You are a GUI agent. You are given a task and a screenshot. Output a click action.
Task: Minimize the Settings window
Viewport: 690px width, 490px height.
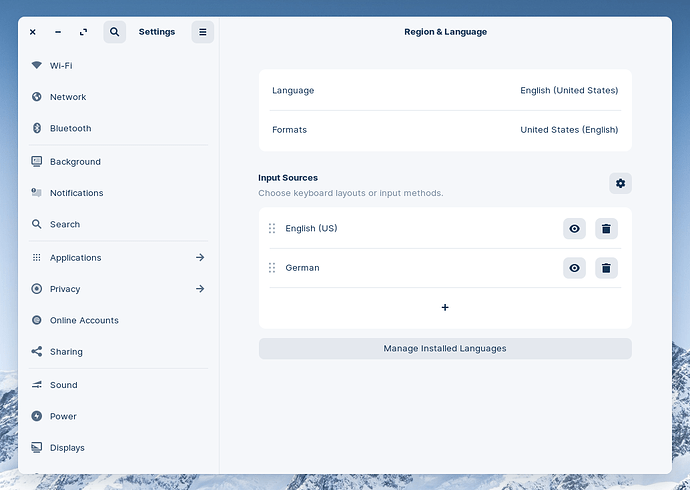58,32
